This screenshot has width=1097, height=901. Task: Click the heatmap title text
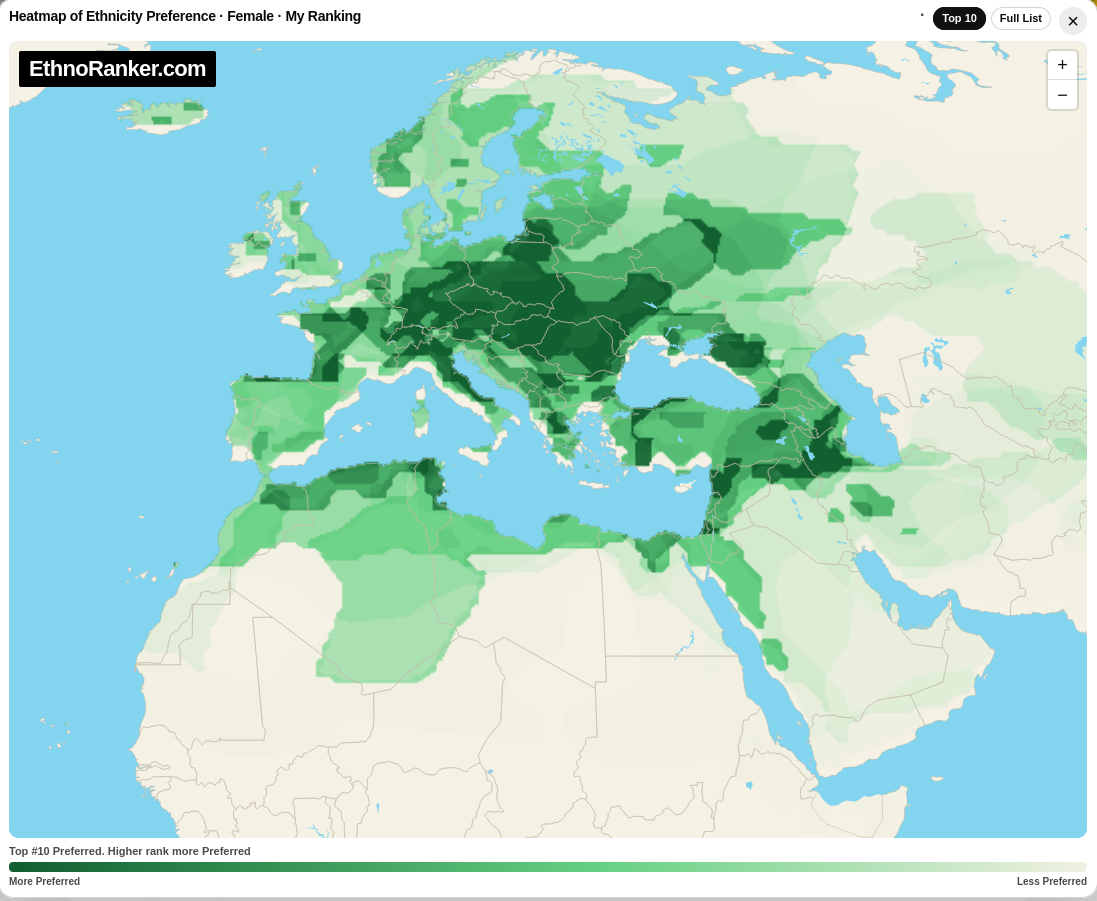185,16
